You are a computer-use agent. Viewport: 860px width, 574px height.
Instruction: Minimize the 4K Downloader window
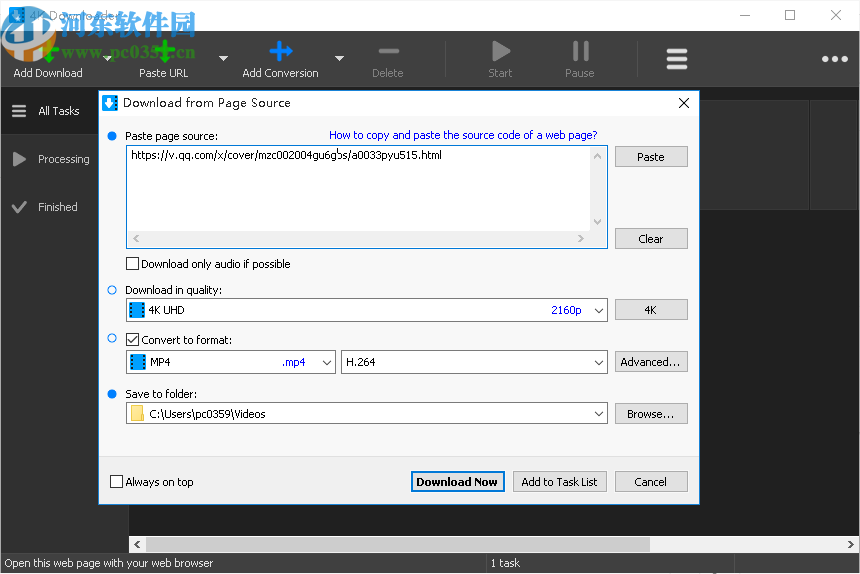pos(745,15)
